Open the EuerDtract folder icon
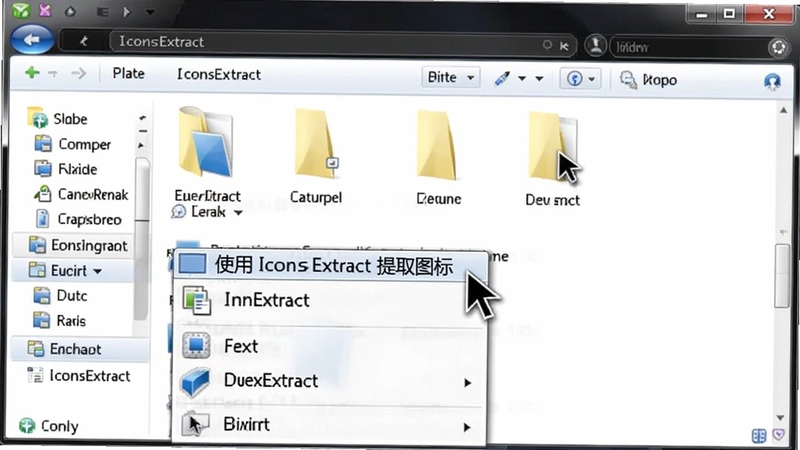 [x=206, y=144]
